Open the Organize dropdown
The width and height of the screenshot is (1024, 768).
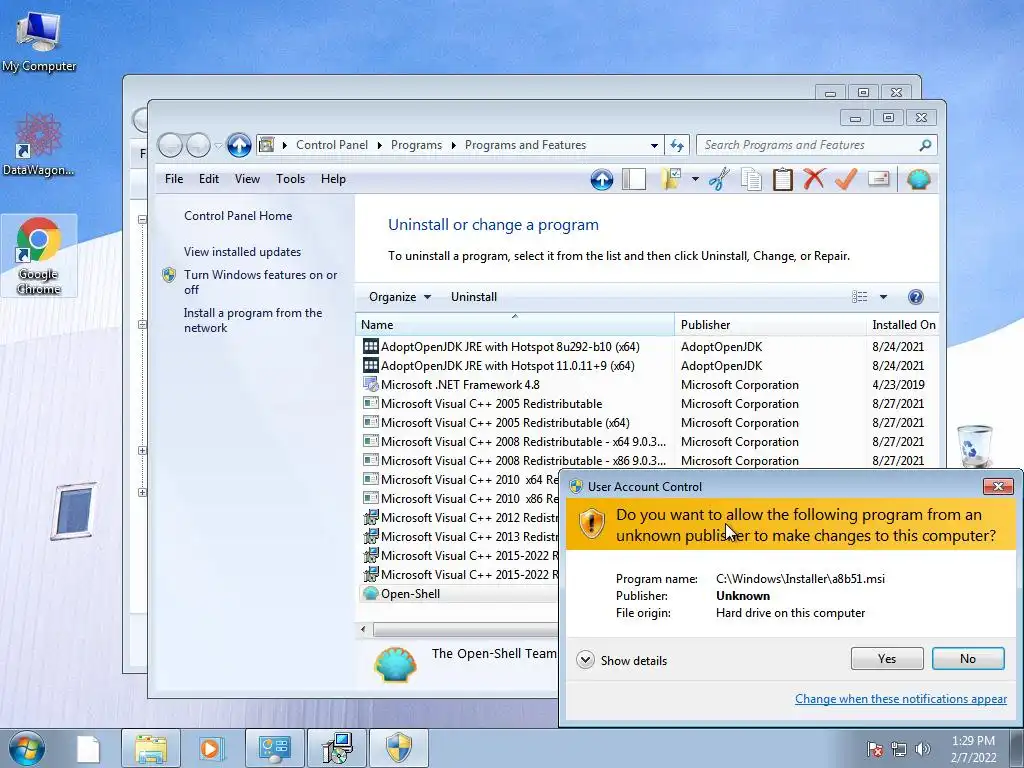click(x=400, y=297)
